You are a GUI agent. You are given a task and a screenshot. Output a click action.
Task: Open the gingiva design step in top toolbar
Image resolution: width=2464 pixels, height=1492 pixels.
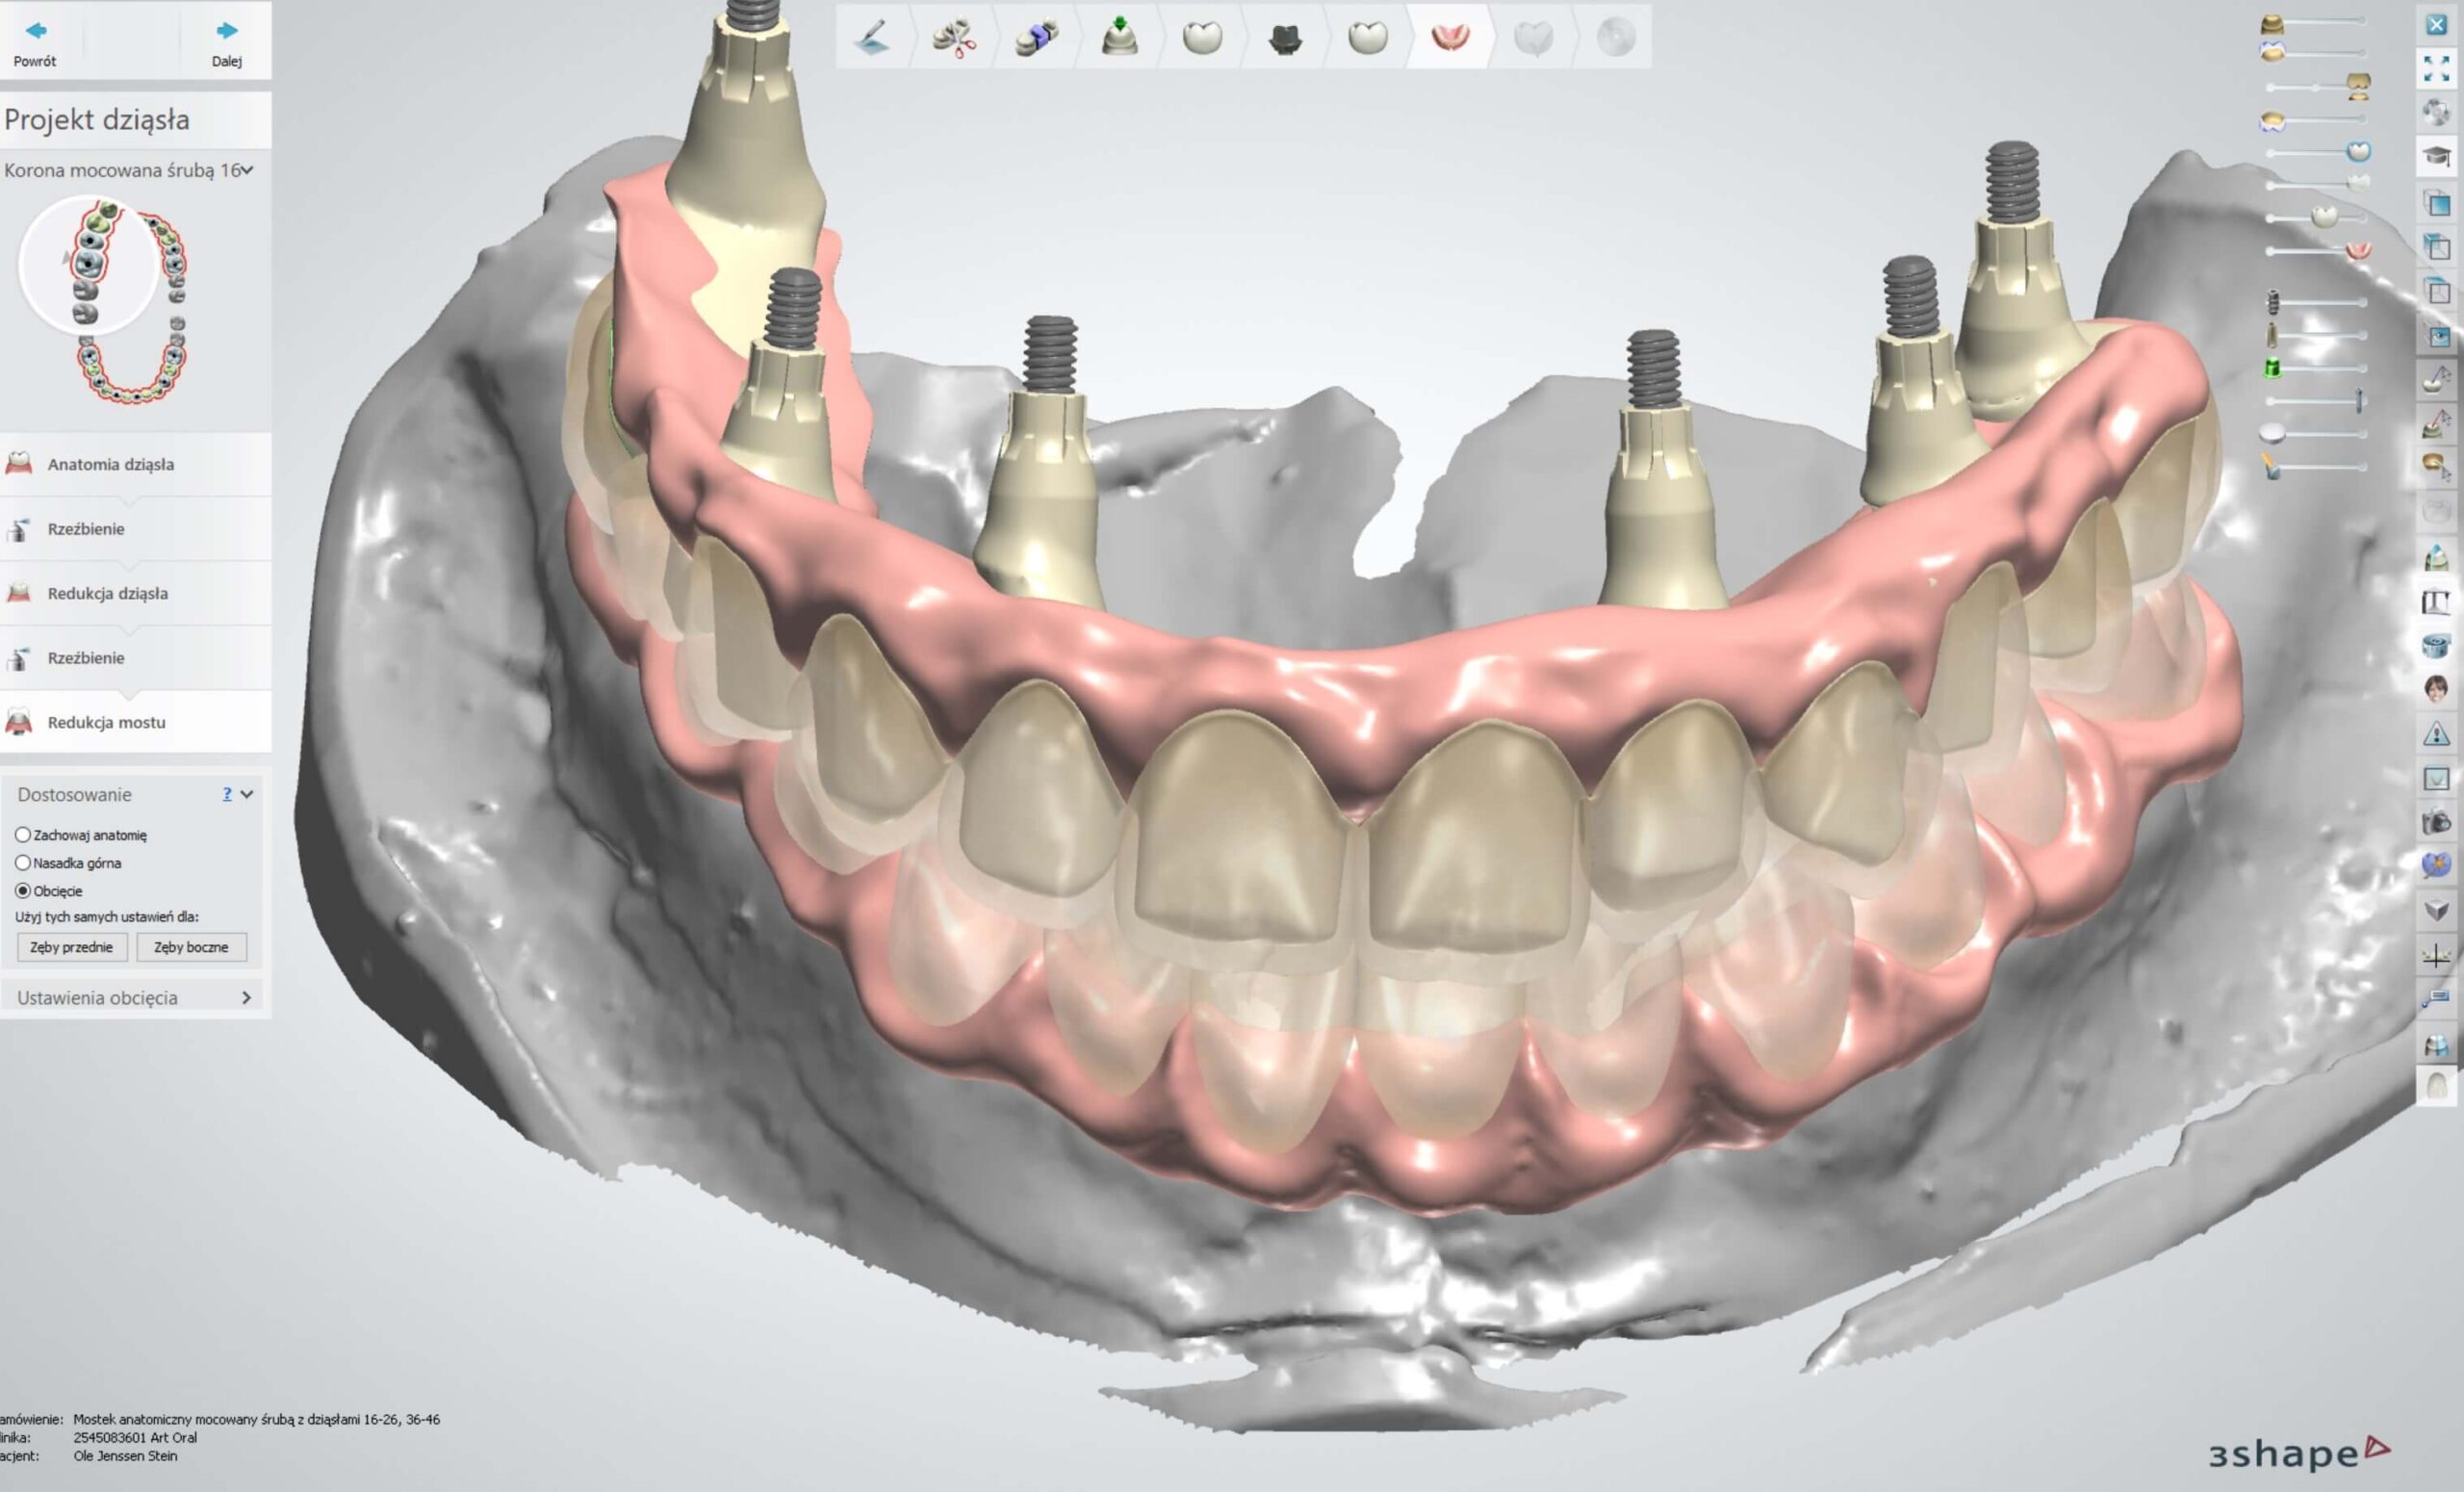click(1450, 38)
